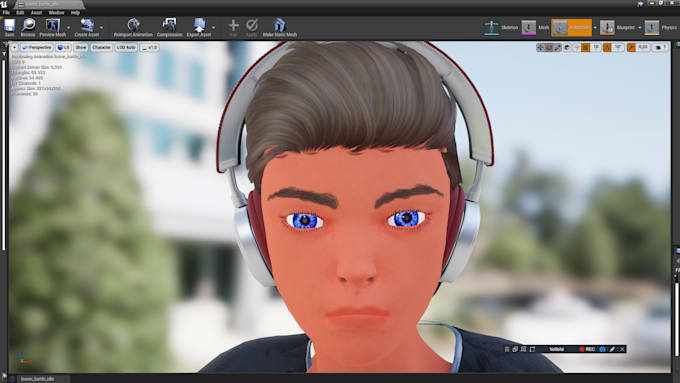The height and width of the screenshot is (383, 680).
Task: Click the Browse magnifier icon
Action: pos(28,25)
